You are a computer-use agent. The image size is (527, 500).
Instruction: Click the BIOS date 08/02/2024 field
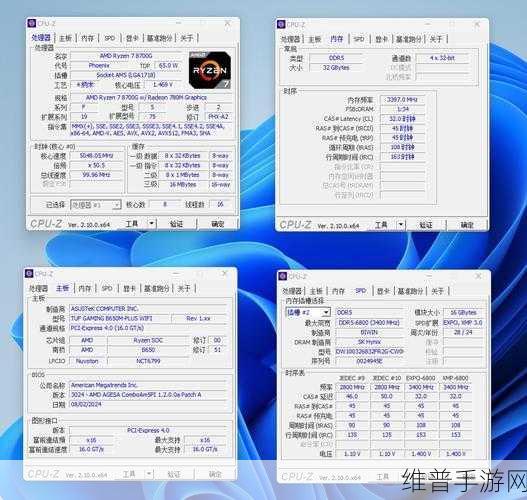pyautogui.click(x=148, y=404)
